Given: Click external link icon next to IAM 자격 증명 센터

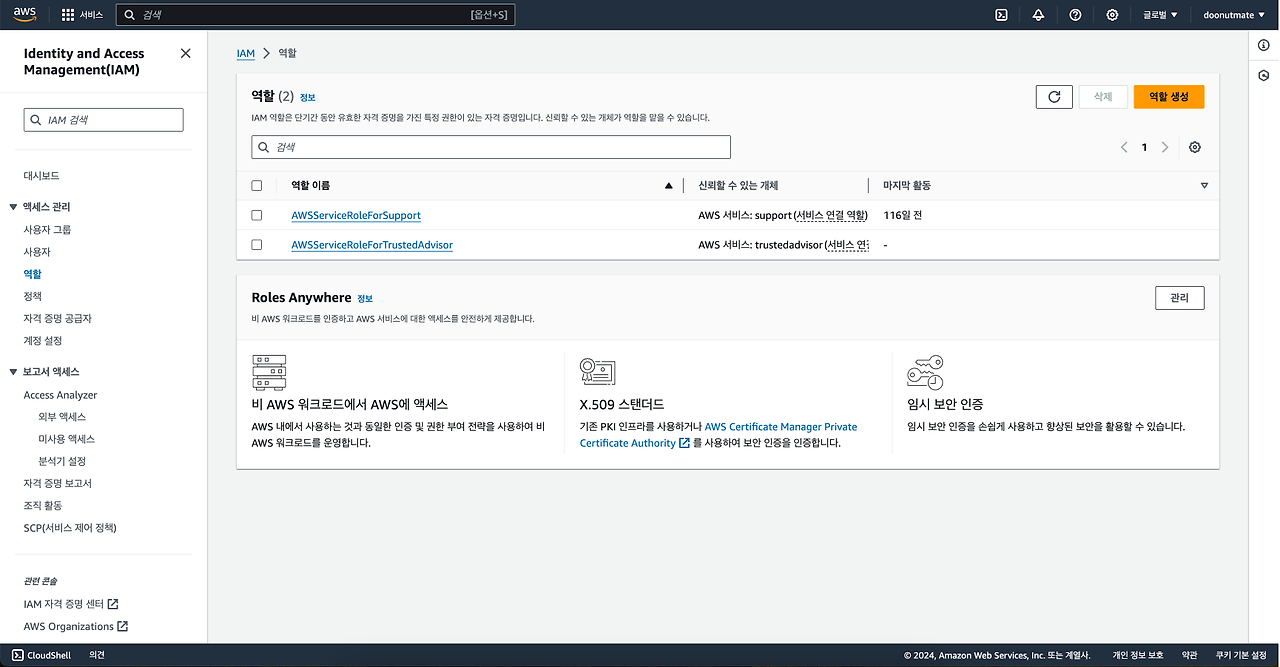Looking at the screenshot, I should click(113, 604).
